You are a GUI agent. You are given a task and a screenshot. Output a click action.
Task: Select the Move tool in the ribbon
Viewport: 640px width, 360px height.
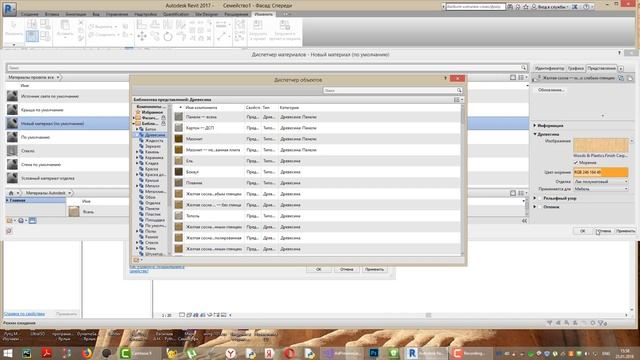coord(142,37)
